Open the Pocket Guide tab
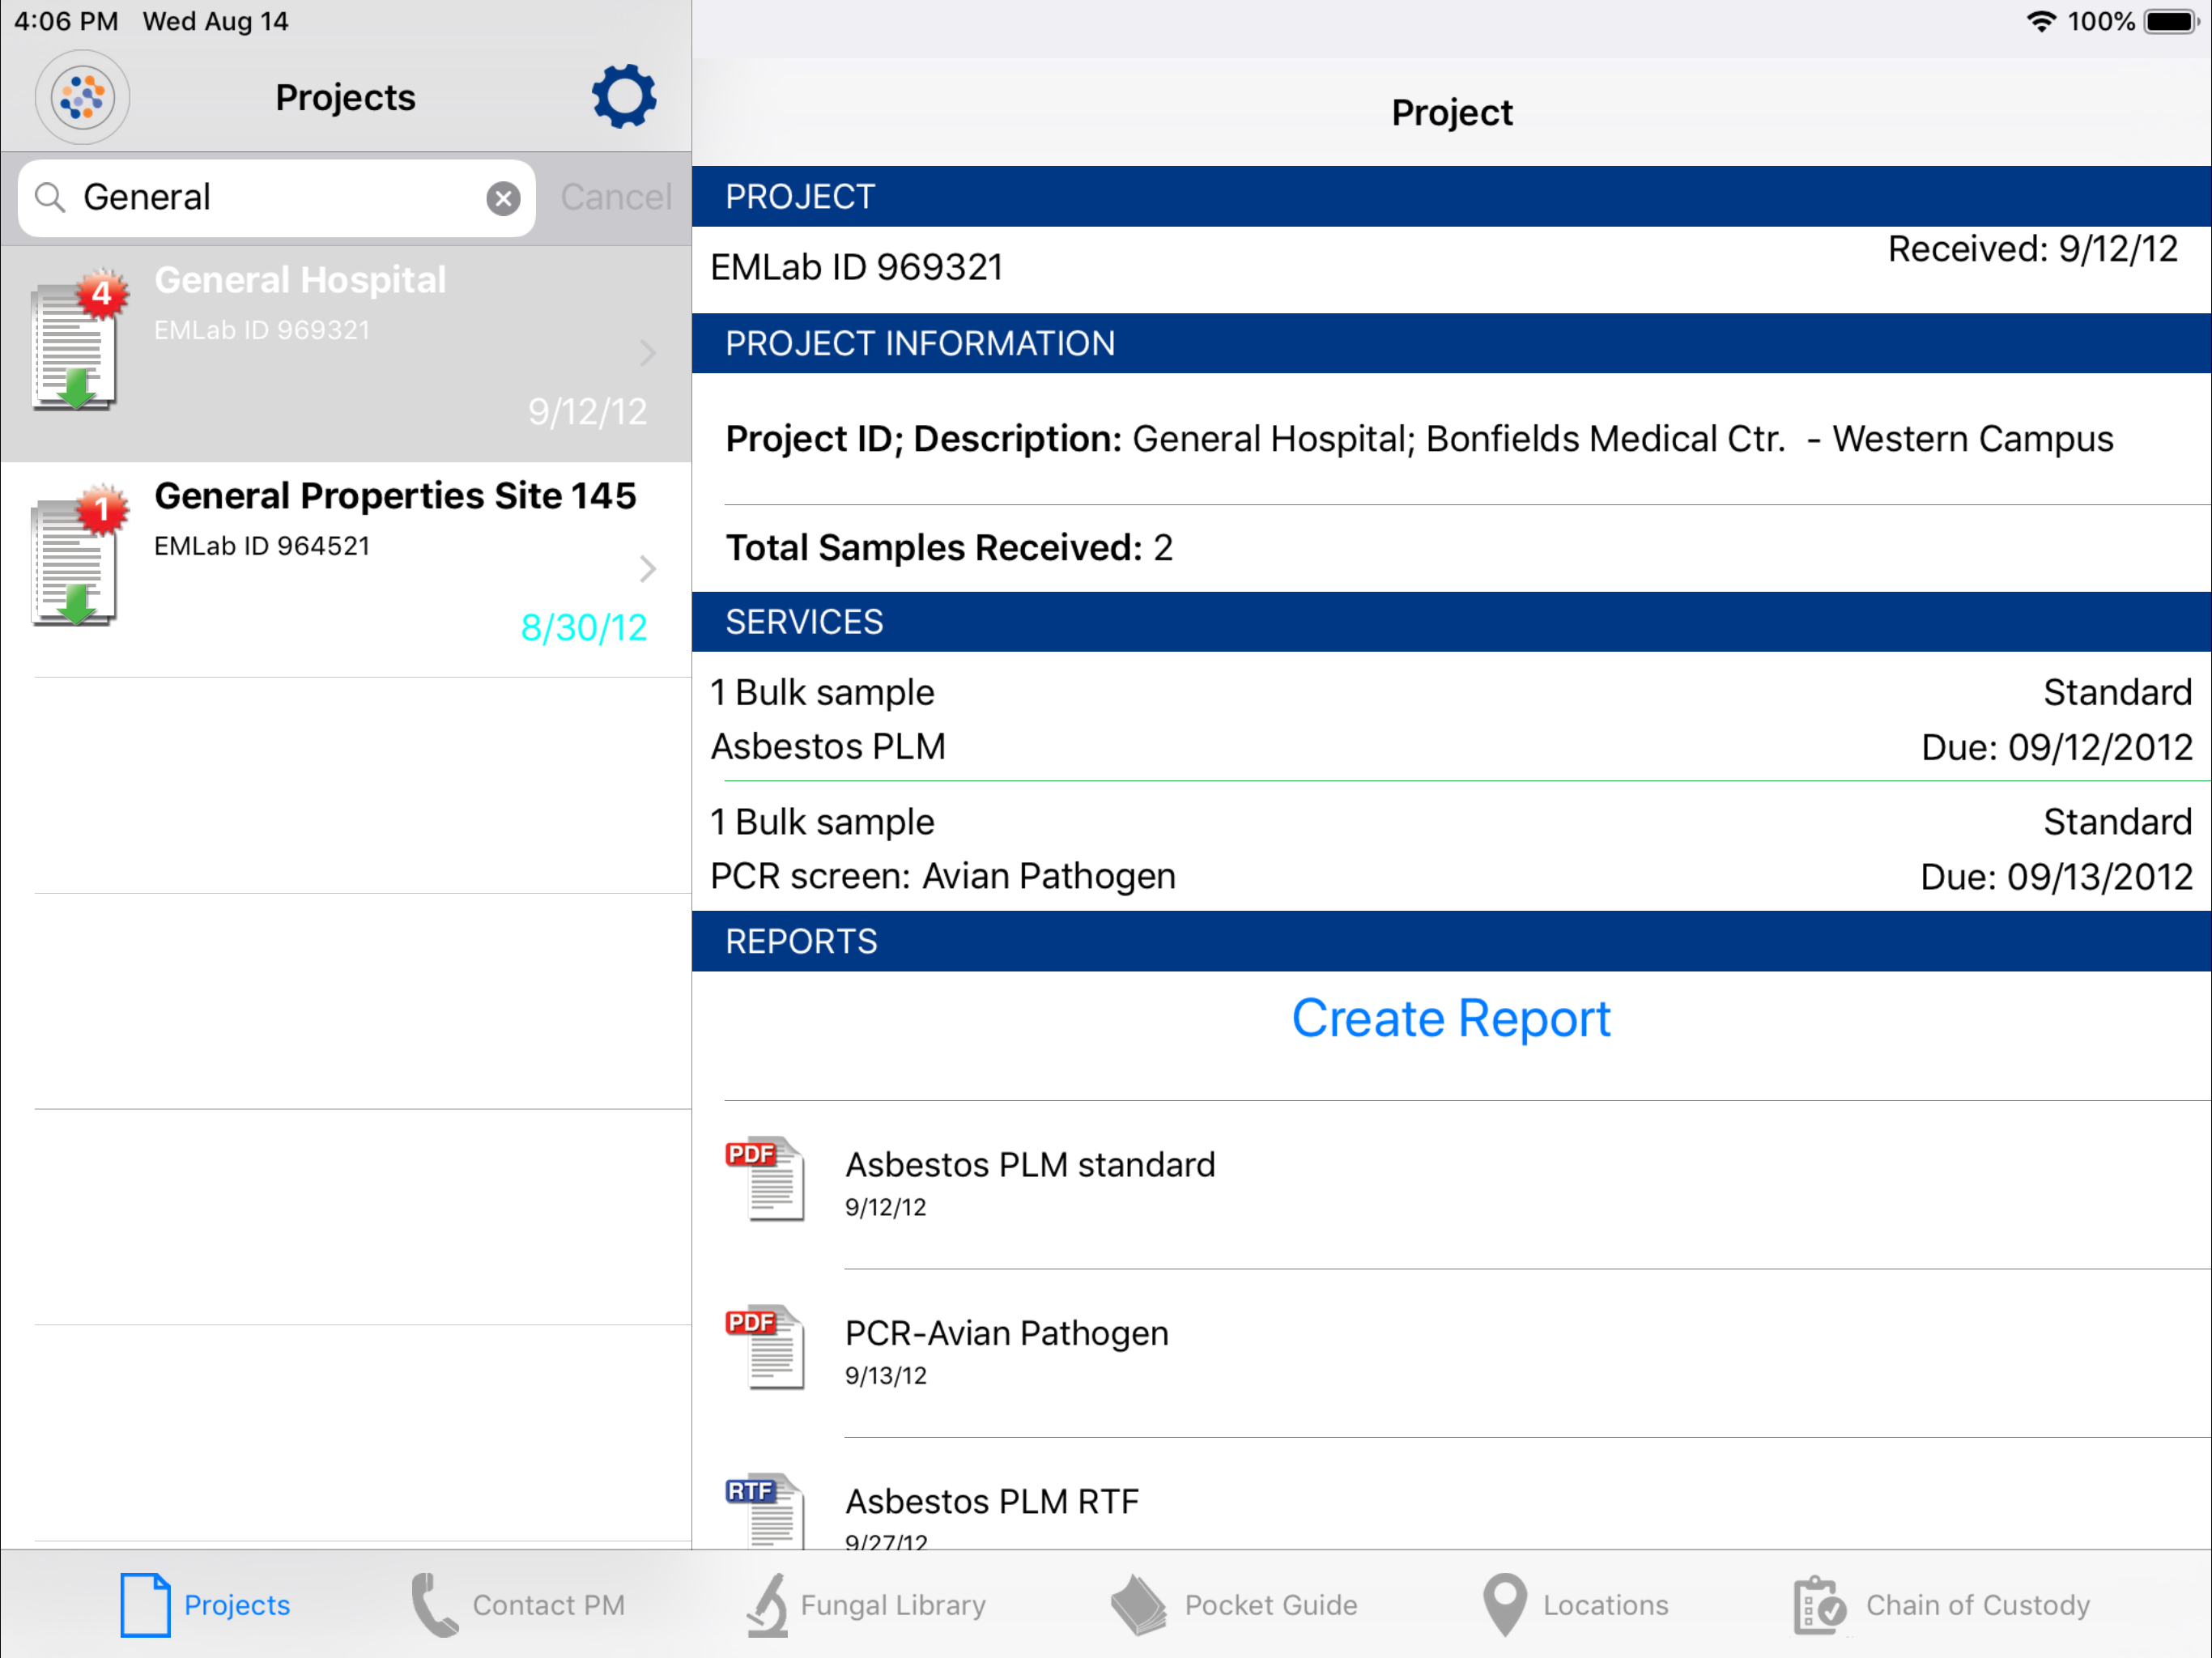Screen dimensions: 2212x1658 pyautogui.click(x=1234, y=1604)
